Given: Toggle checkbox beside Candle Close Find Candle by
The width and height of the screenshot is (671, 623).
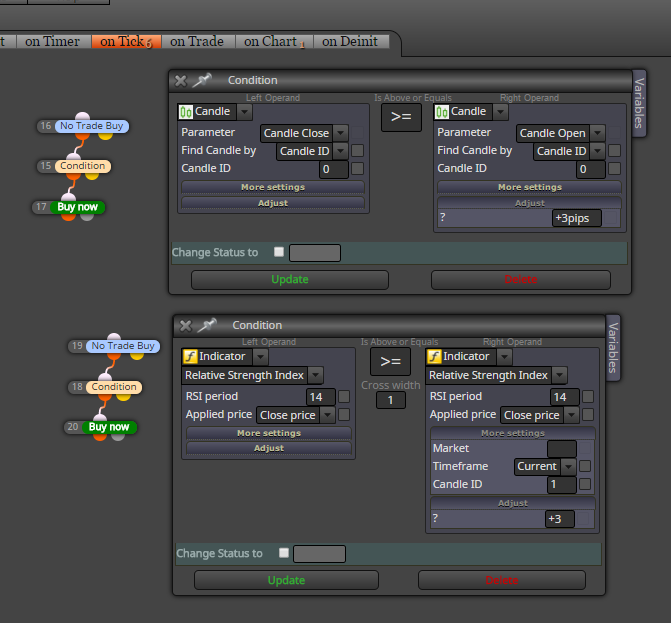Looking at the screenshot, I should tap(357, 151).
